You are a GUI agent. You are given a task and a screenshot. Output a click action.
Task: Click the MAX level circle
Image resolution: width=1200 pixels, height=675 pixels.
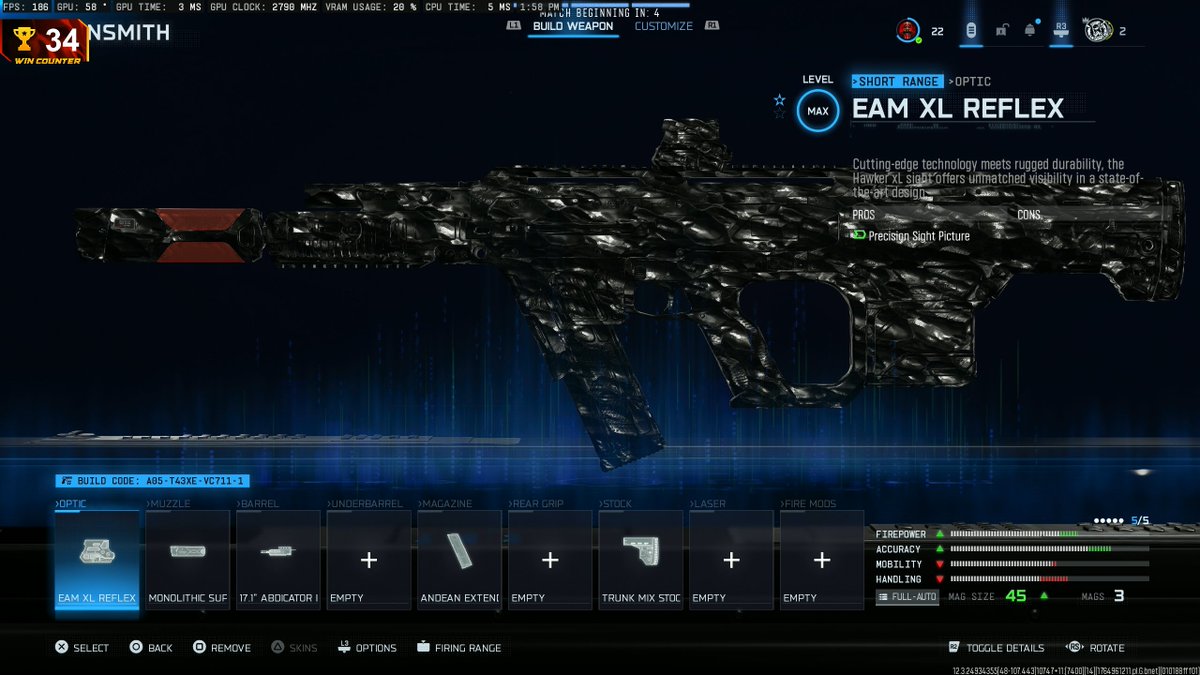(818, 111)
